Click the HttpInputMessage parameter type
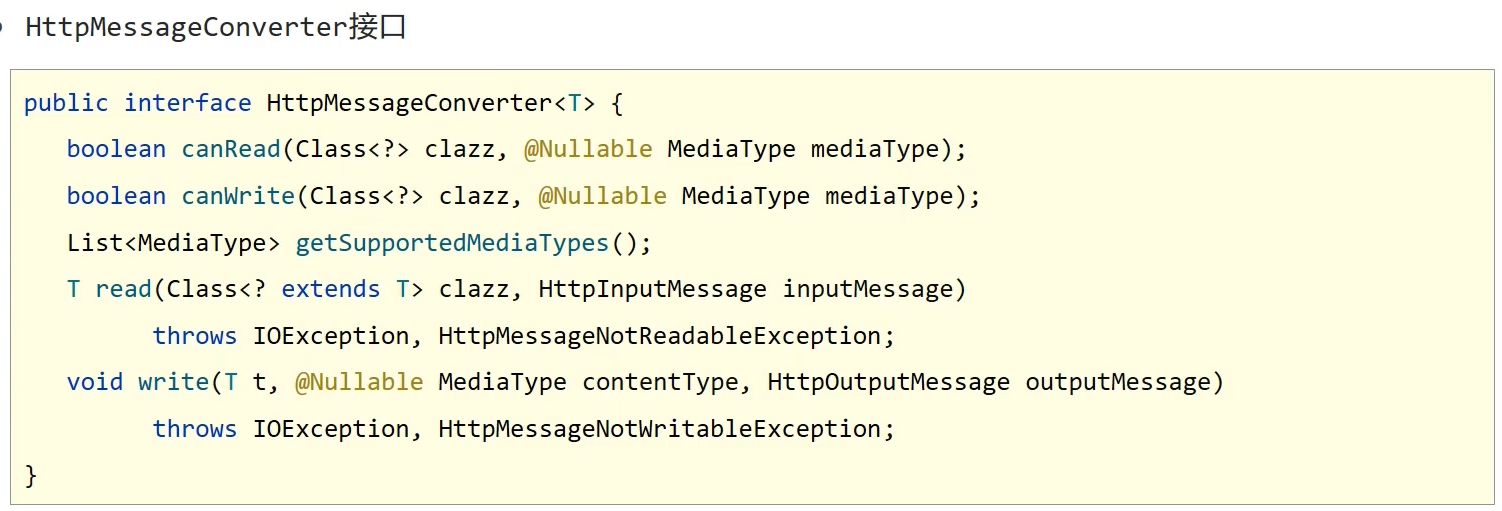Screen dimensions: 1502x511 (x=652, y=289)
